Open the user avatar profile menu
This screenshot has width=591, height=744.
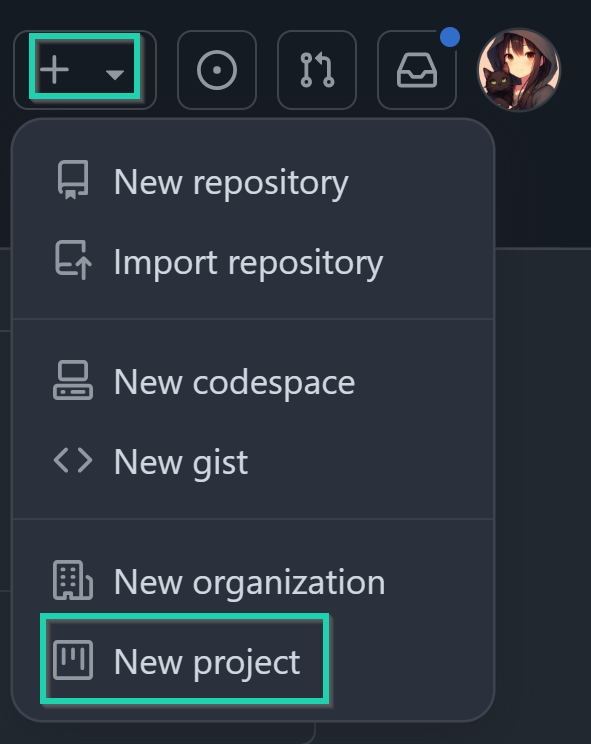pos(519,70)
